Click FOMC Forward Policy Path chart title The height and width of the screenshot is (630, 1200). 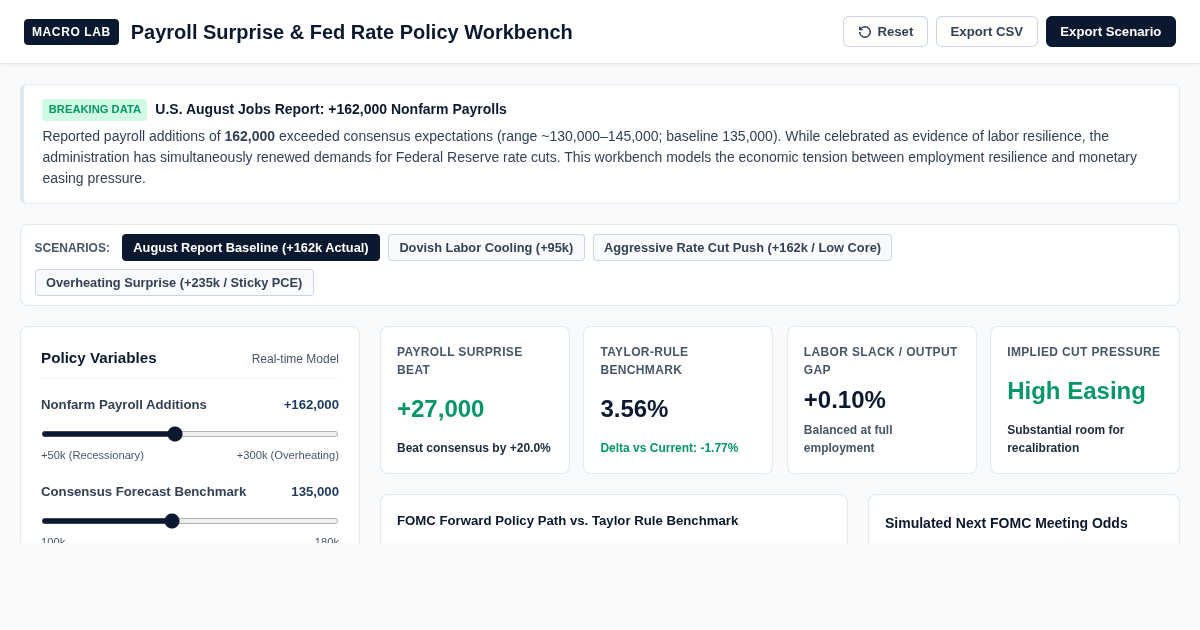point(567,521)
